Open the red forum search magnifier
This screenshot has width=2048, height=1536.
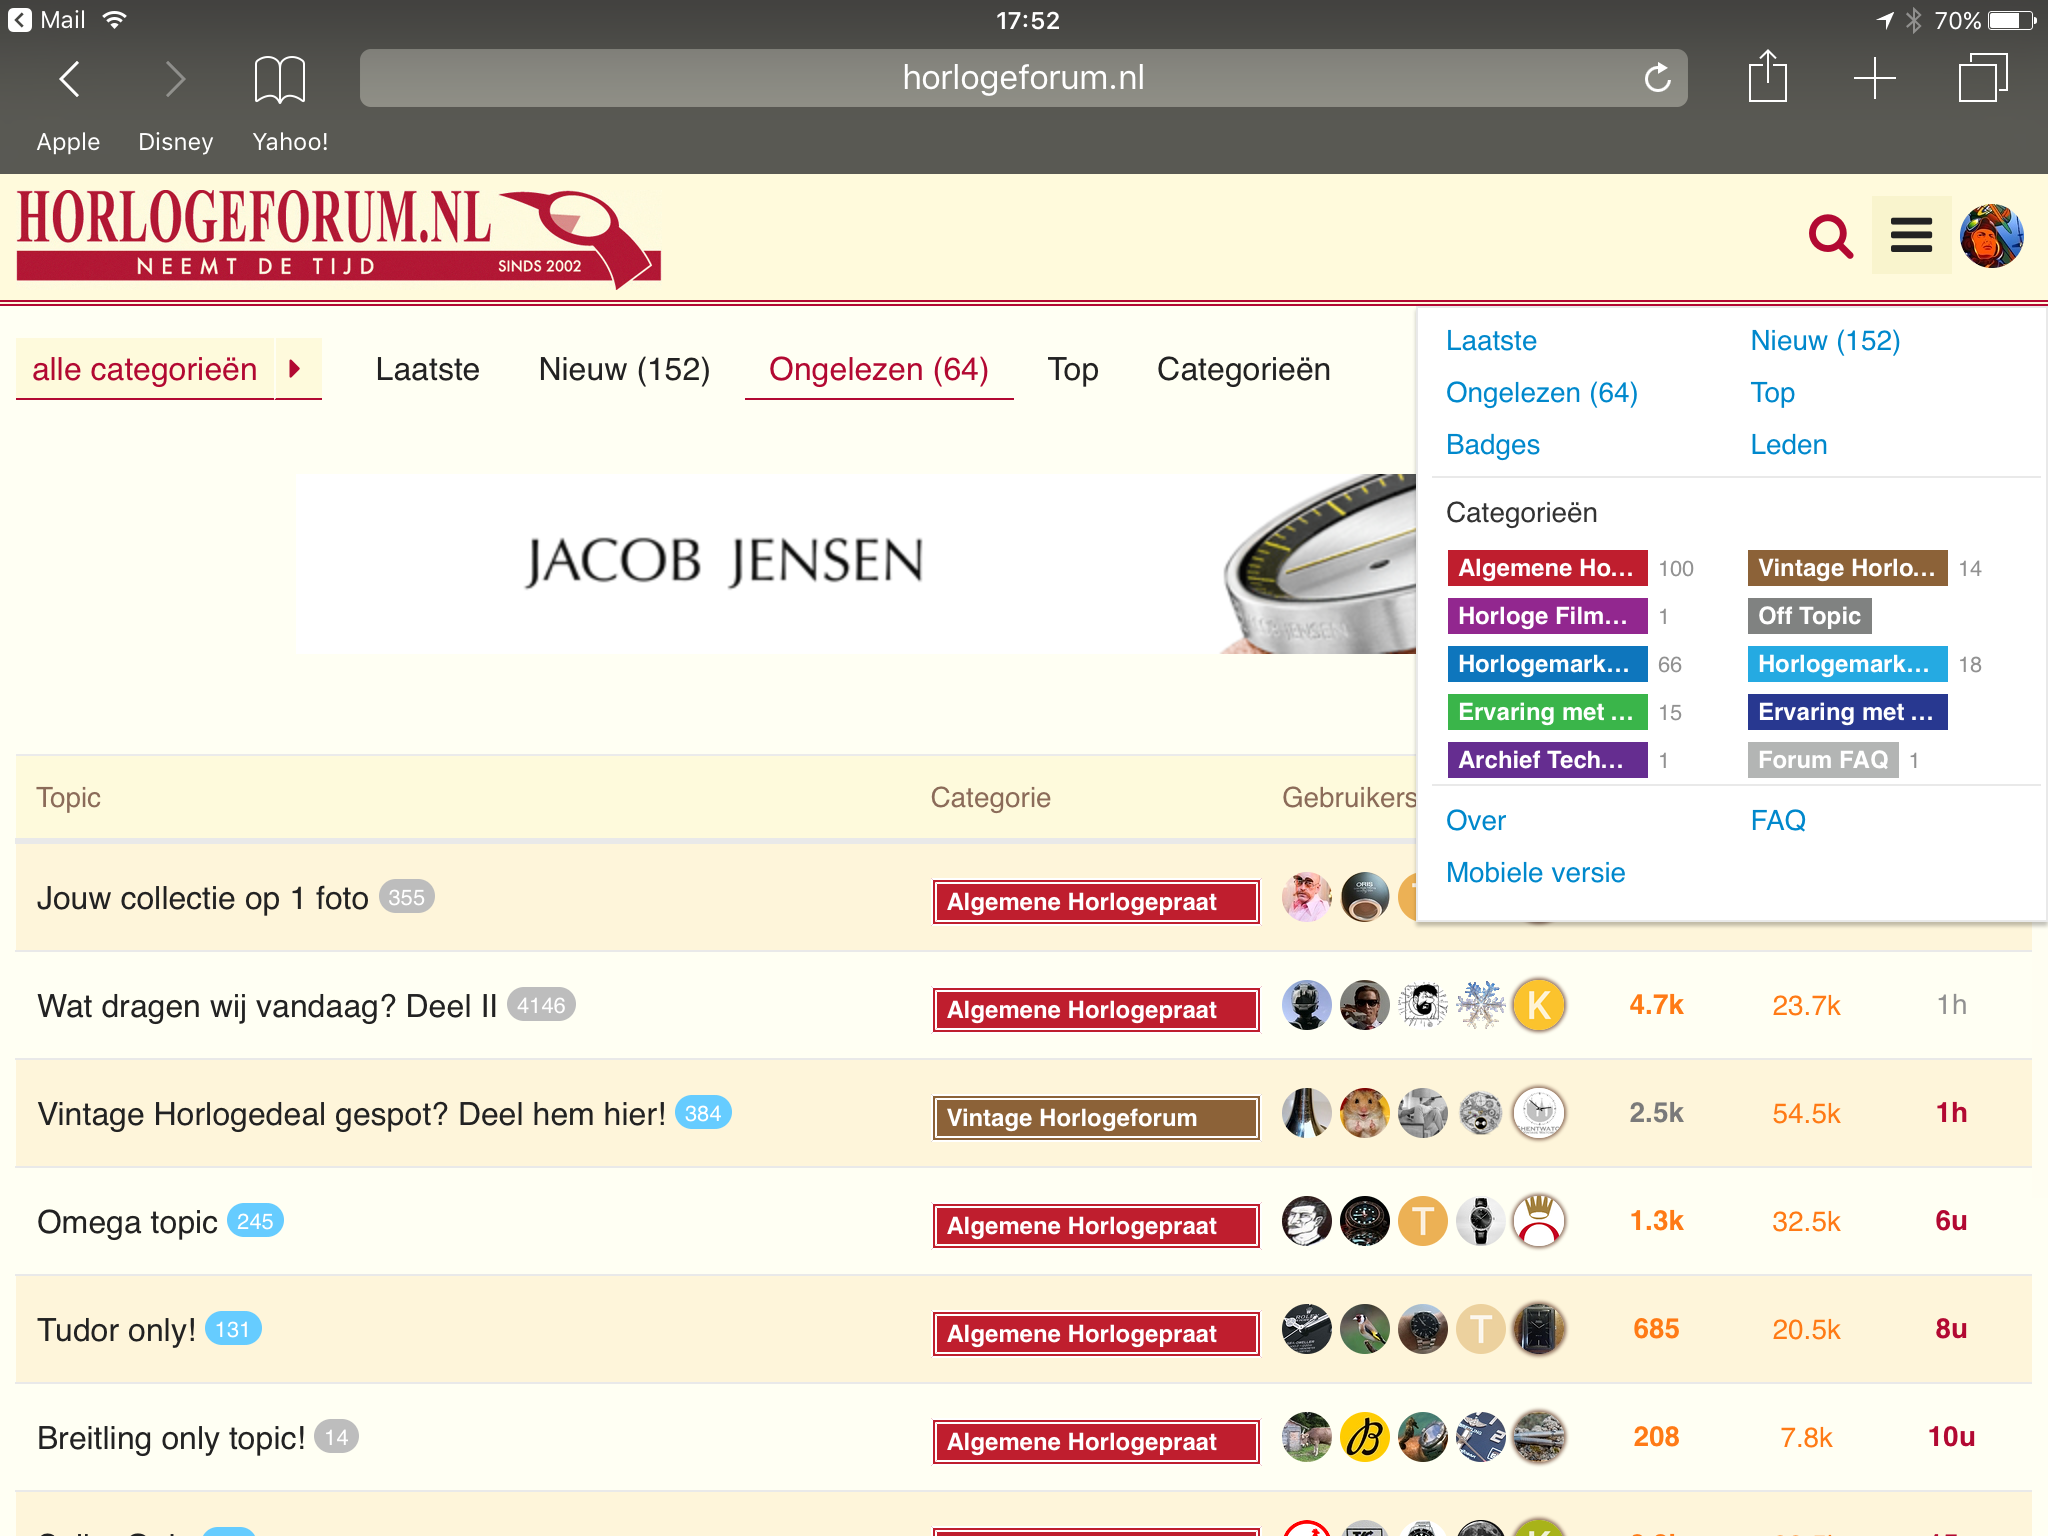[1831, 237]
